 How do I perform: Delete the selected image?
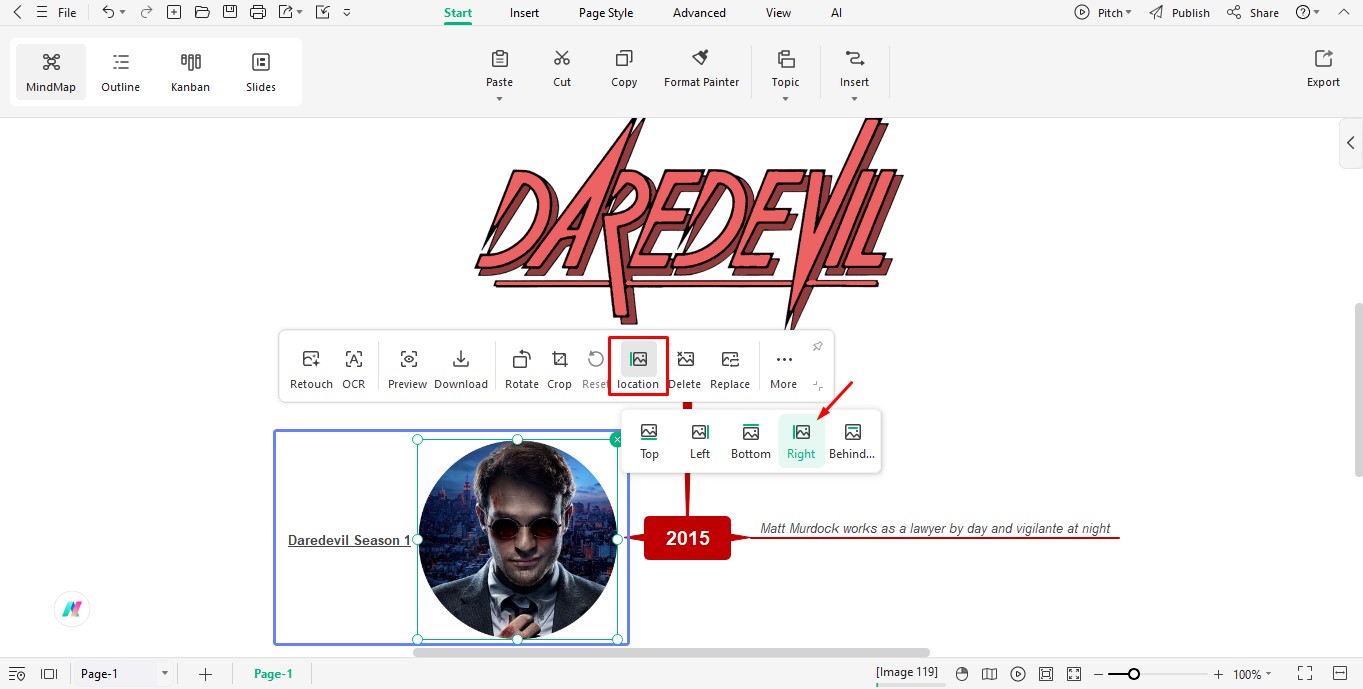(x=685, y=368)
